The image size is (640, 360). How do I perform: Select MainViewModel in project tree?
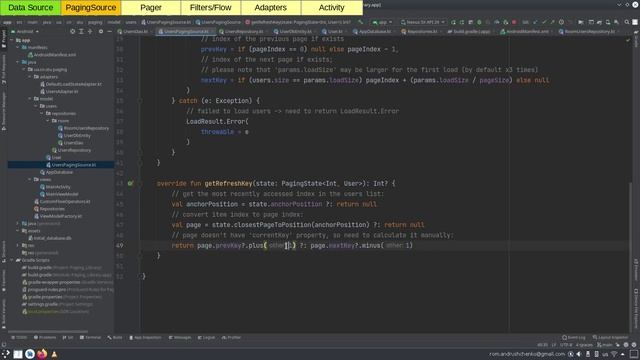[62, 194]
